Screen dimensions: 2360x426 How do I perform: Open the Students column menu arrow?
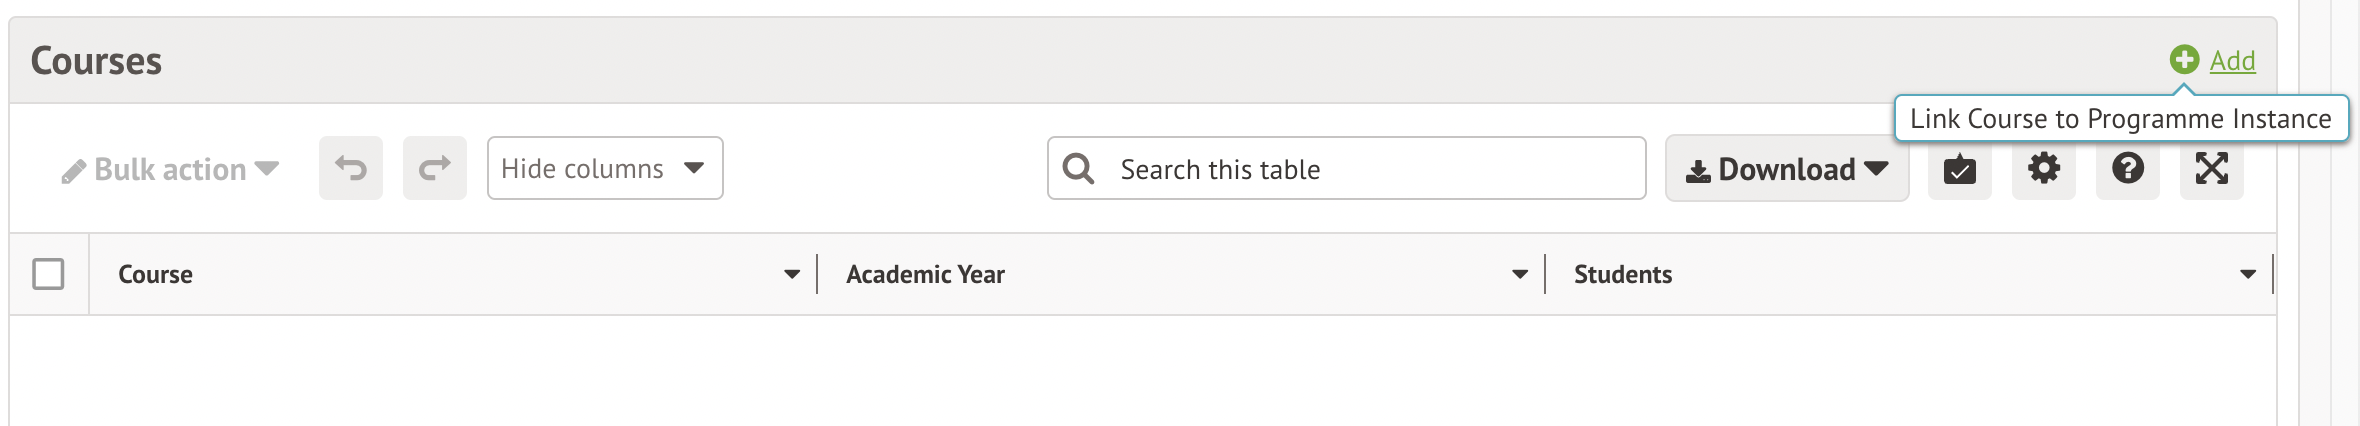(x=2248, y=274)
